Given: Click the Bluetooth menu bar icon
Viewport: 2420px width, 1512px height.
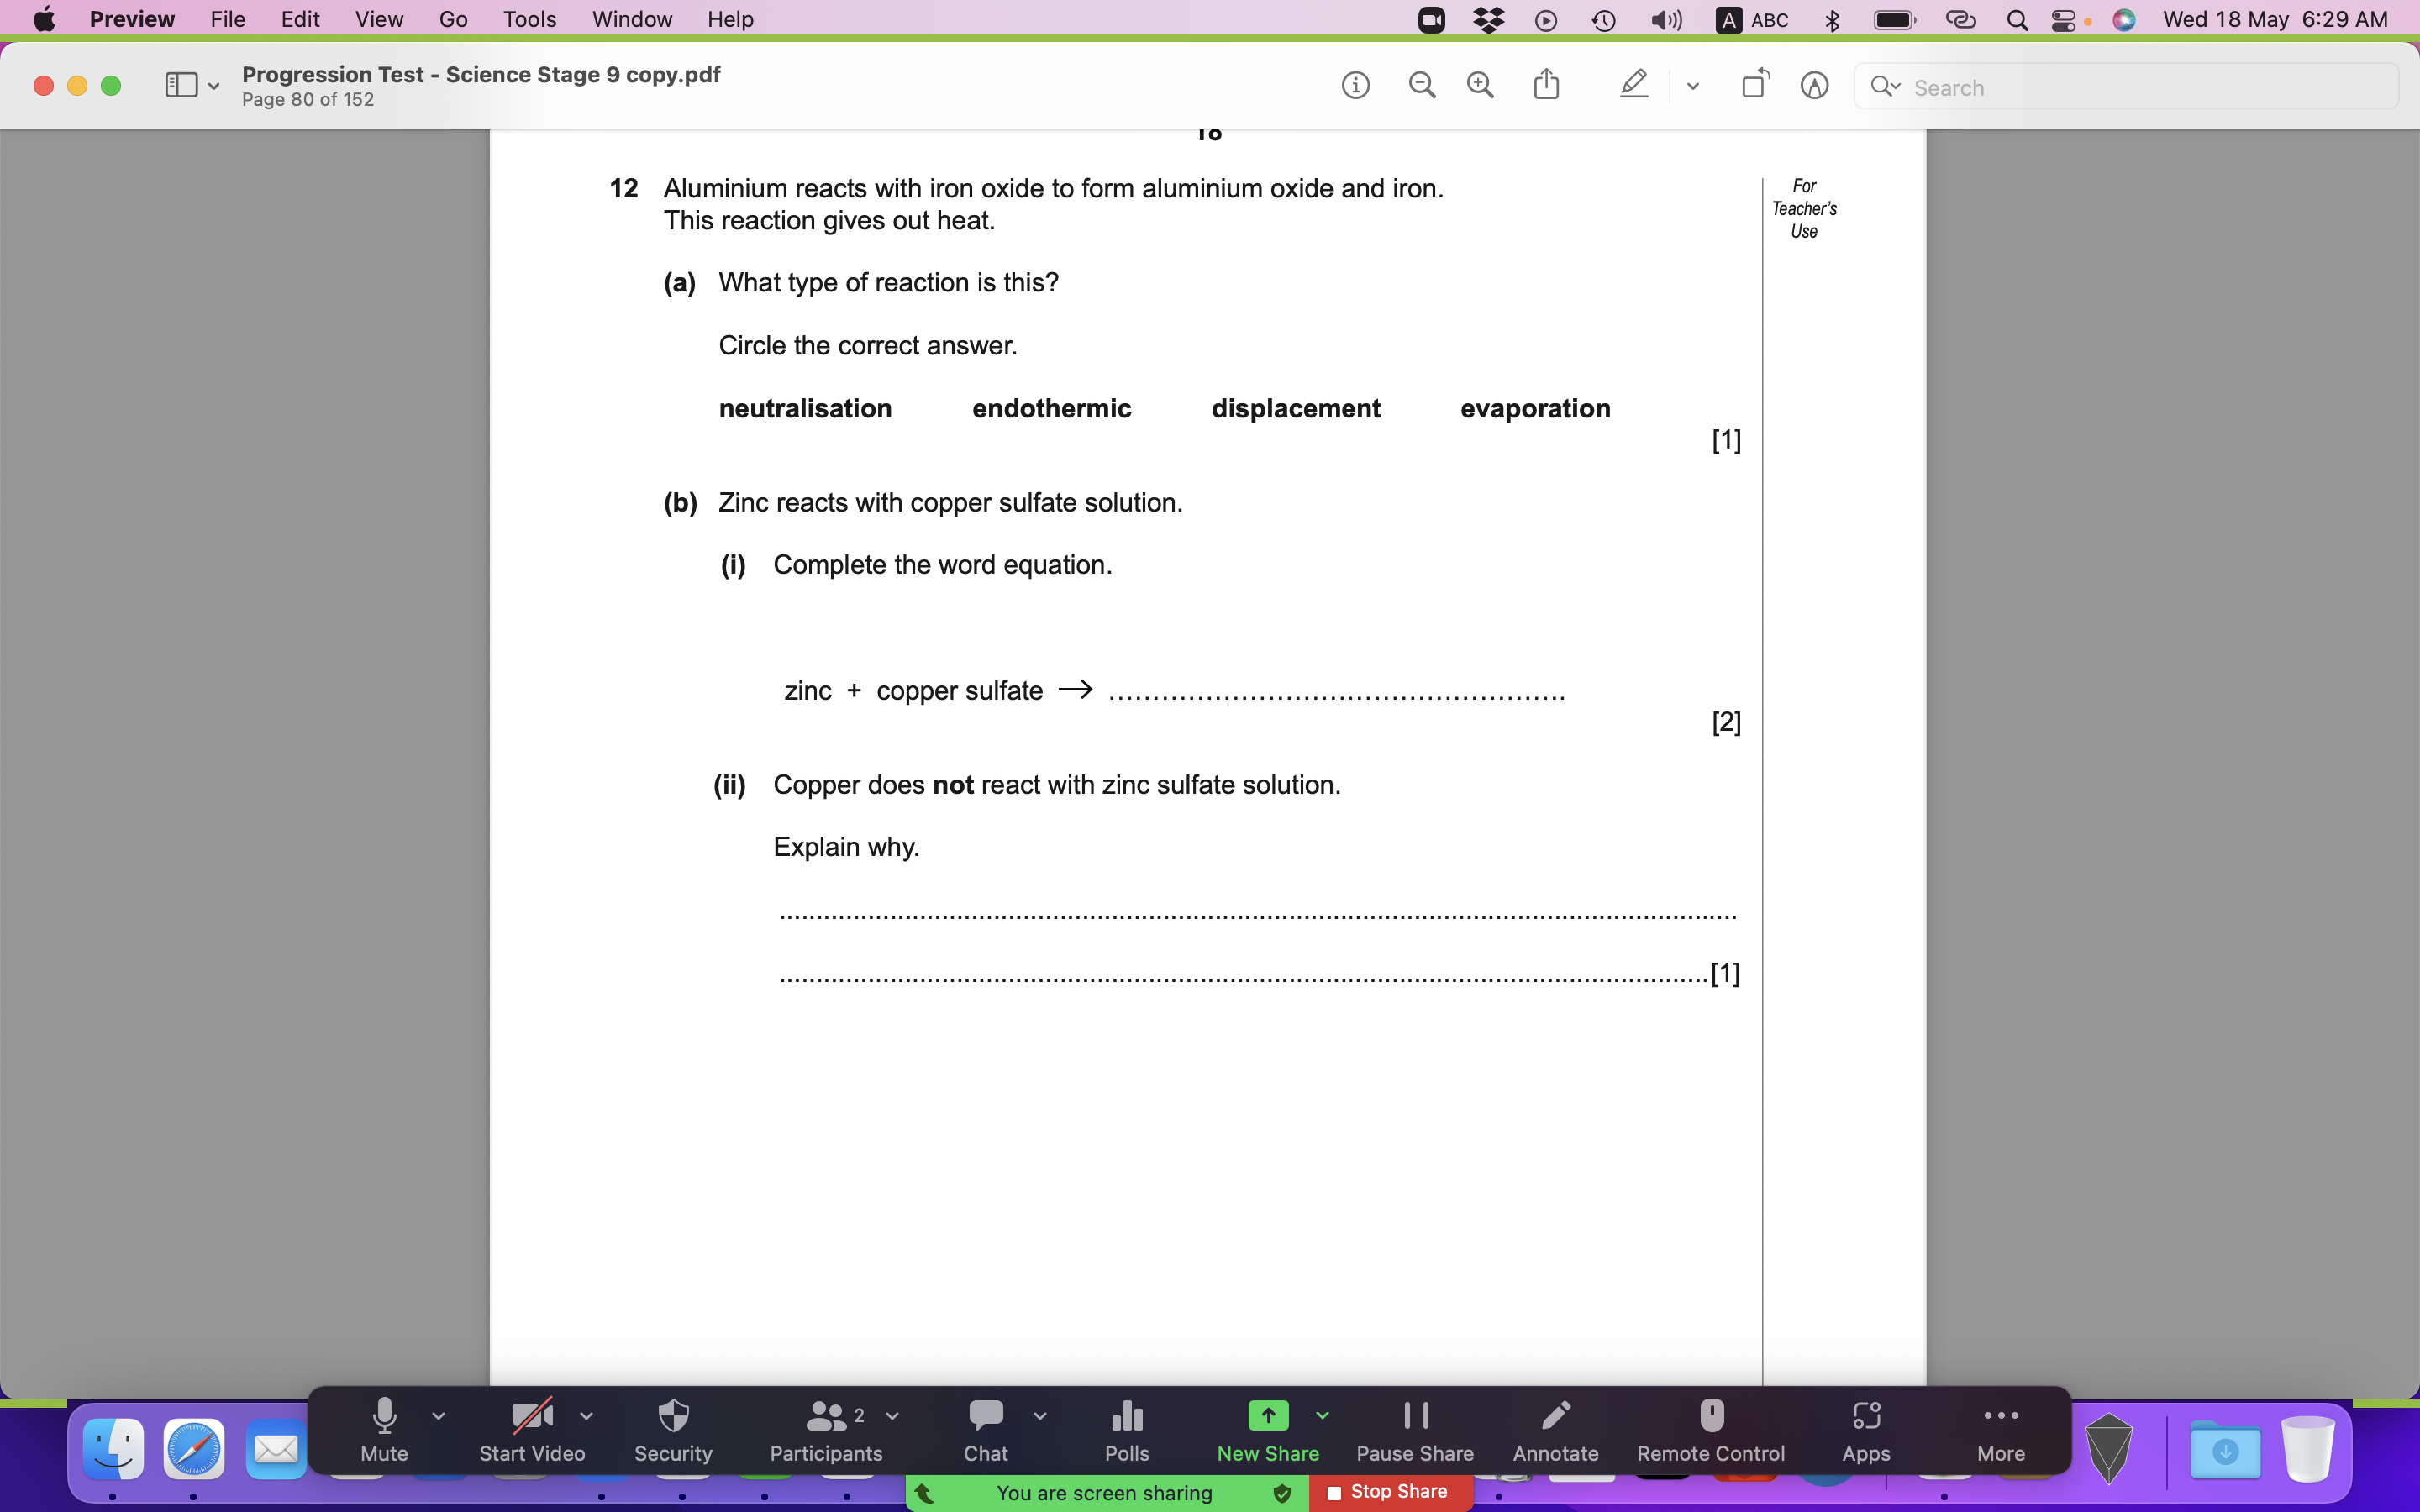Looking at the screenshot, I should [1832, 20].
